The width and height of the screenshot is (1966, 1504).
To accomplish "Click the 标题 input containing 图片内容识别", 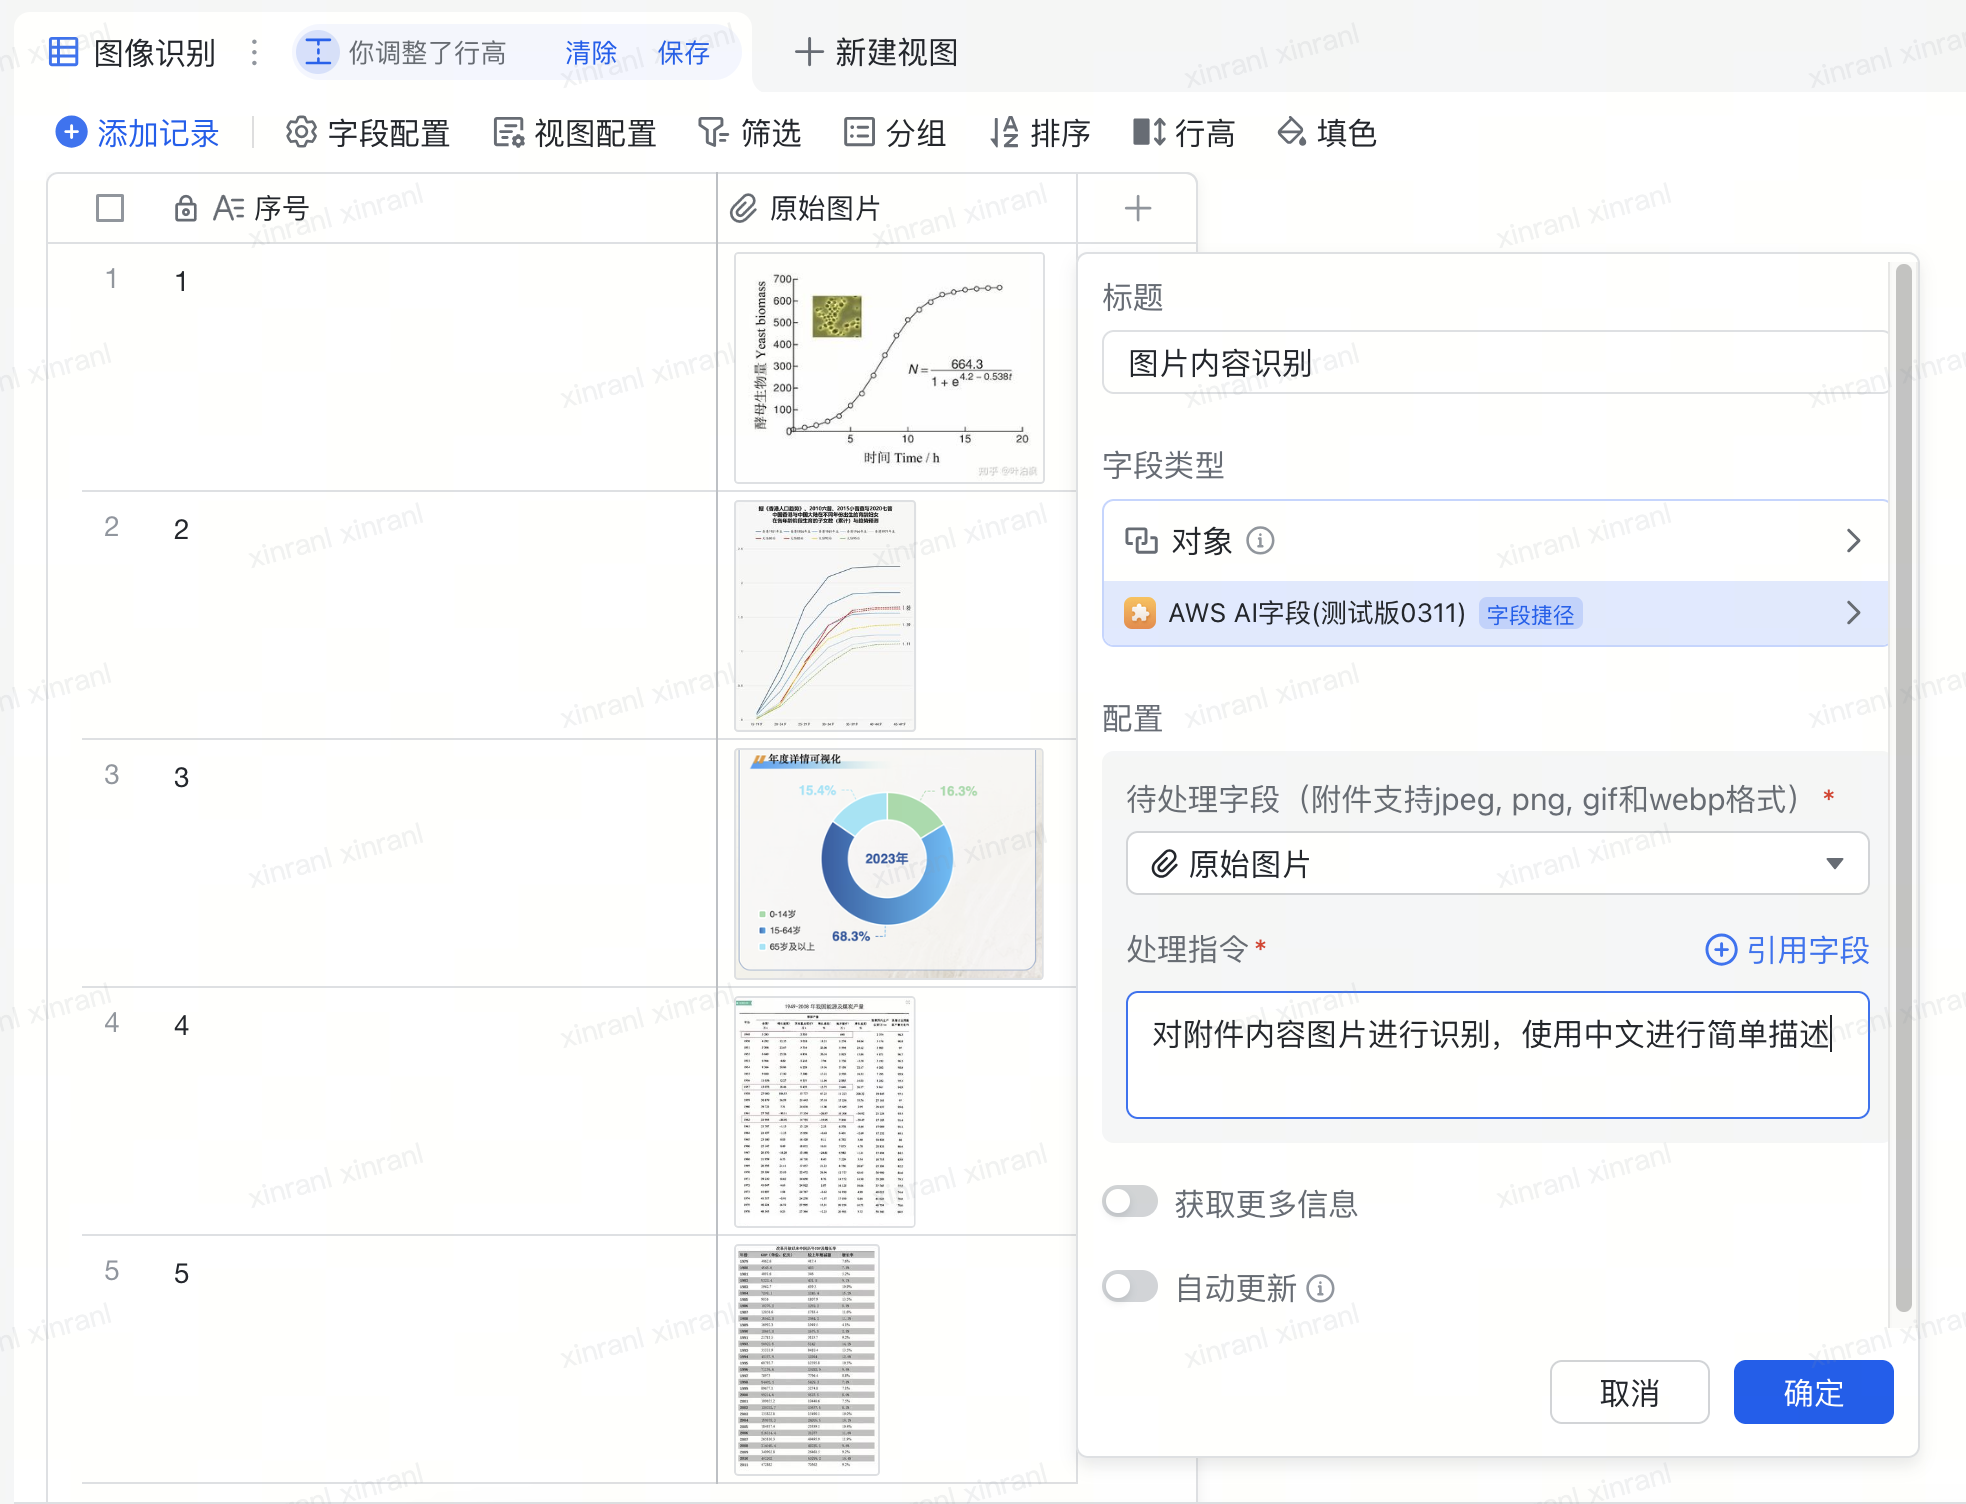I will pyautogui.click(x=1497, y=363).
